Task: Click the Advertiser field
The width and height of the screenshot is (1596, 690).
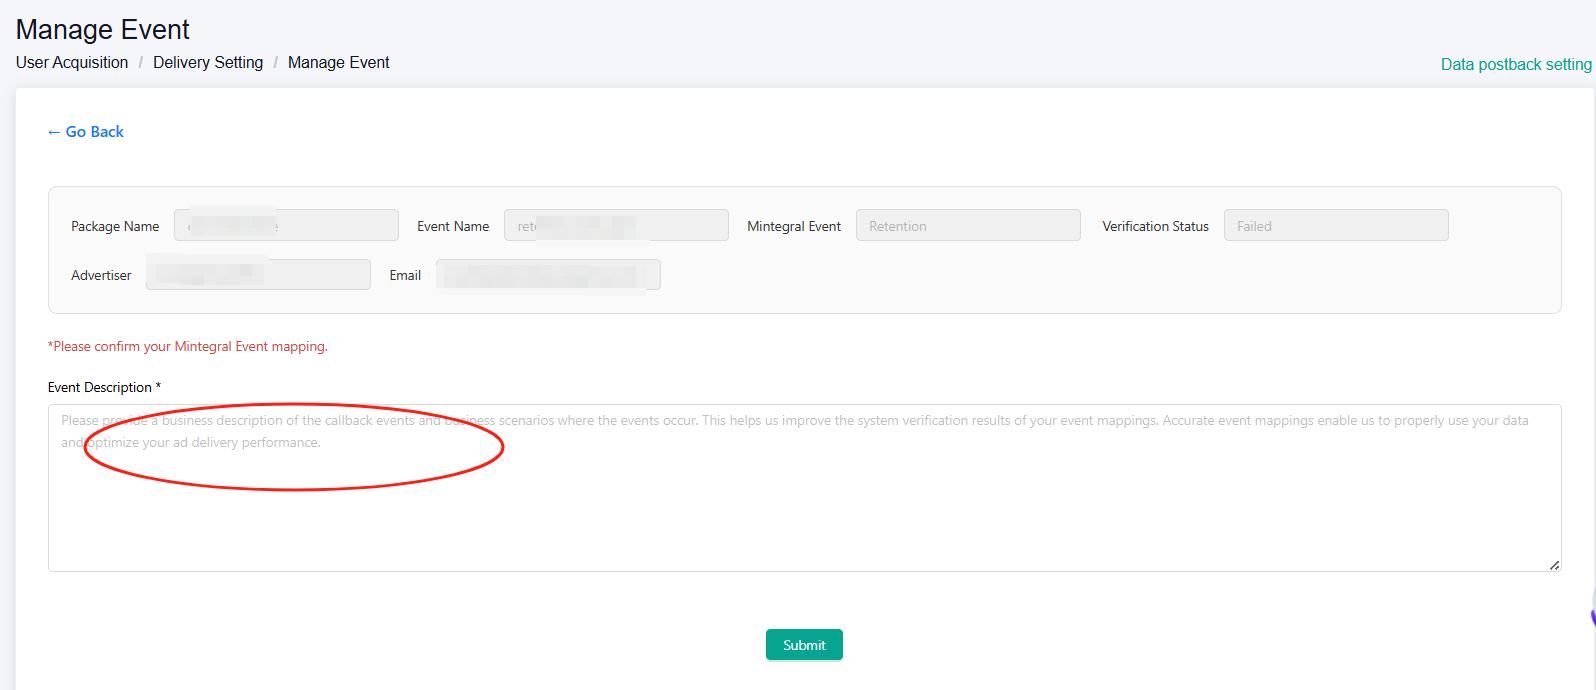Action: tap(258, 274)
